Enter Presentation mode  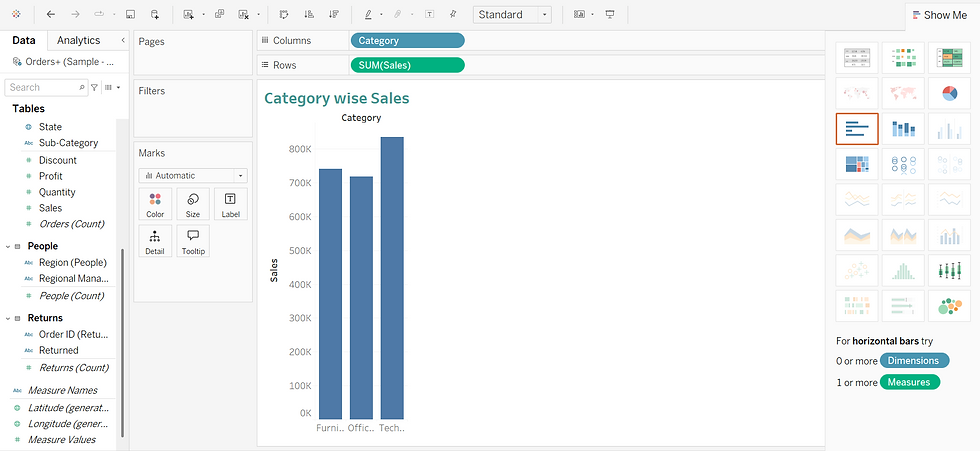[611, 14]
